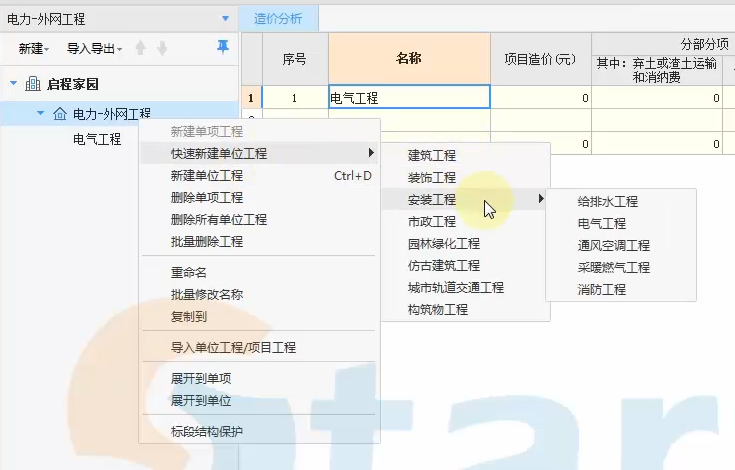
Task: Click the 项目造价(元) column header
Action: (x=541, y=59)
